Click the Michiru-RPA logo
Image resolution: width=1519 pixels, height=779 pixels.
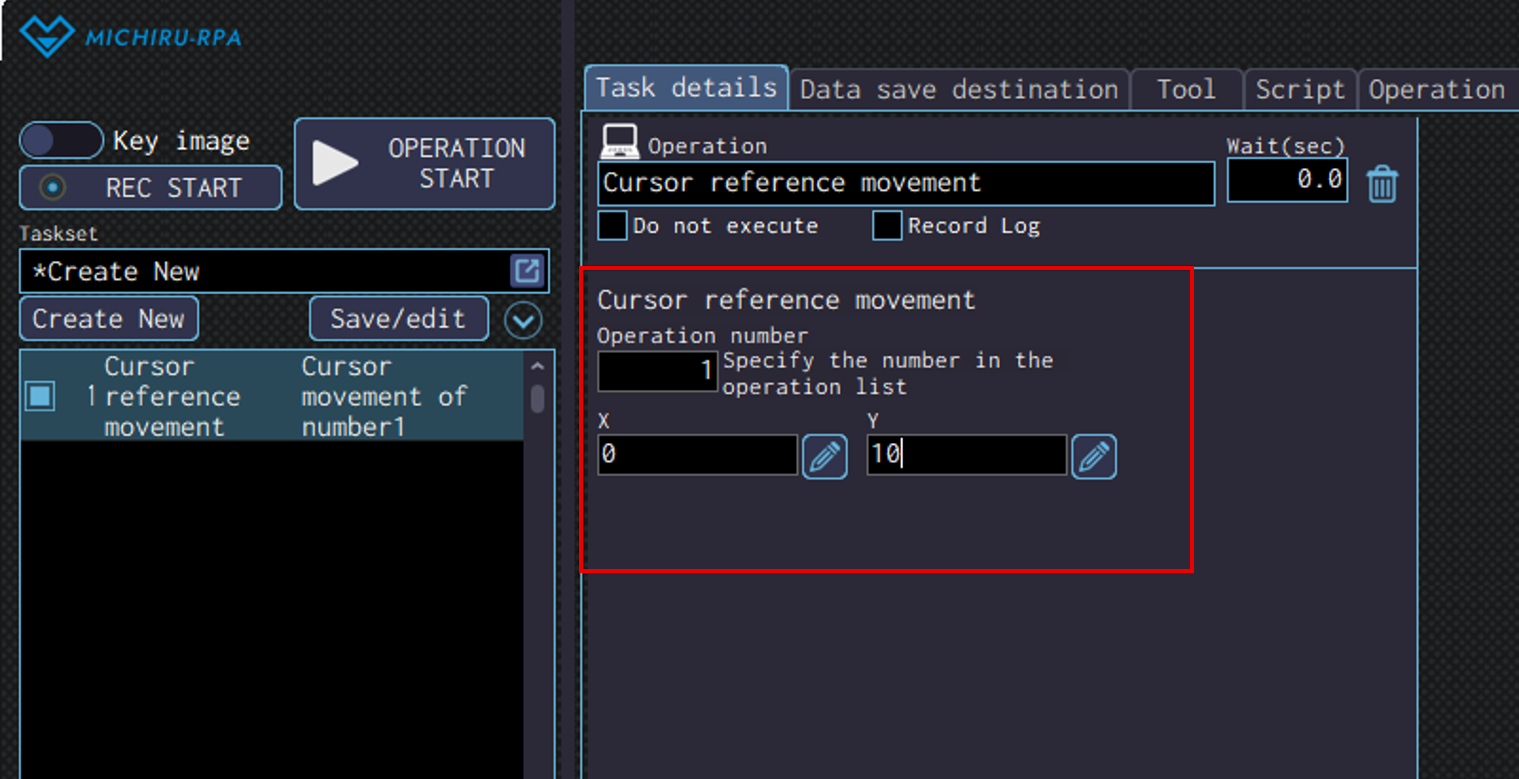click(x=131, y=37)
